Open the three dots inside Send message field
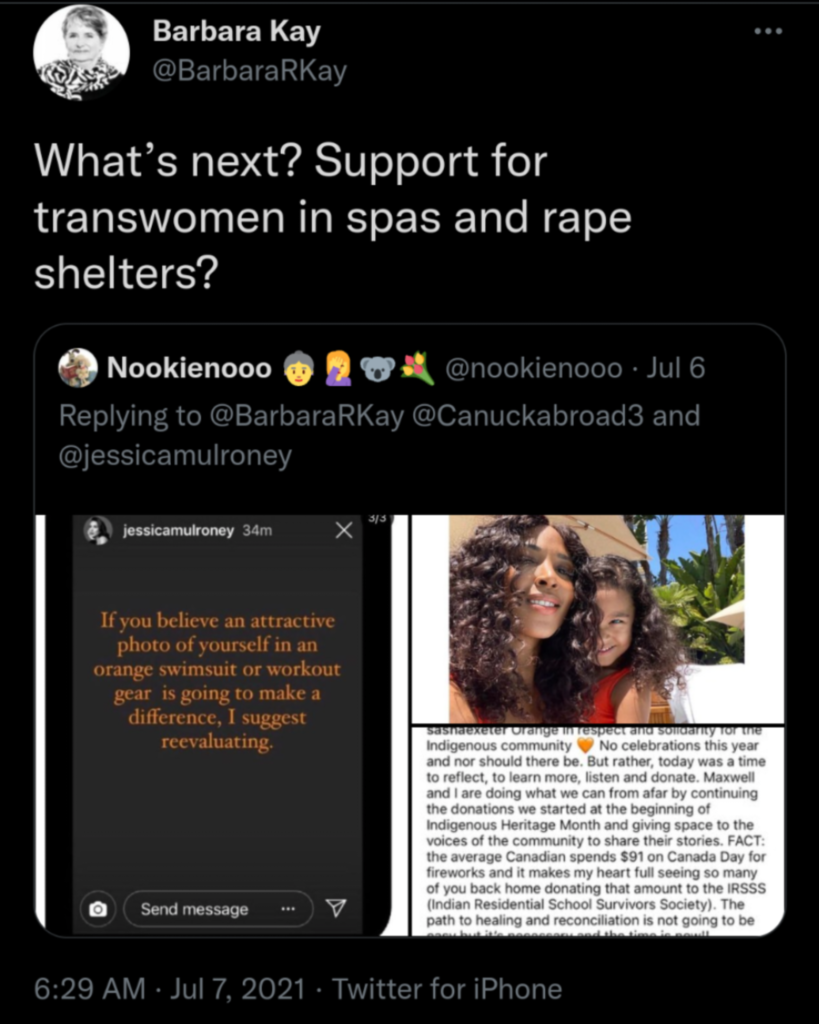This screenshot has width=819, height=1024. pos(288,908)
